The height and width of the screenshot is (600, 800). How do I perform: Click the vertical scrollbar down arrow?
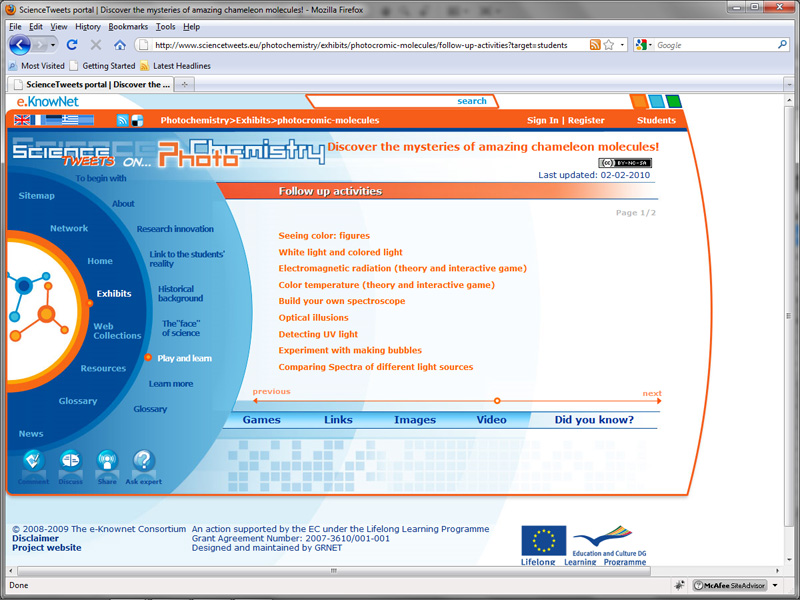(x=789, y=560)
